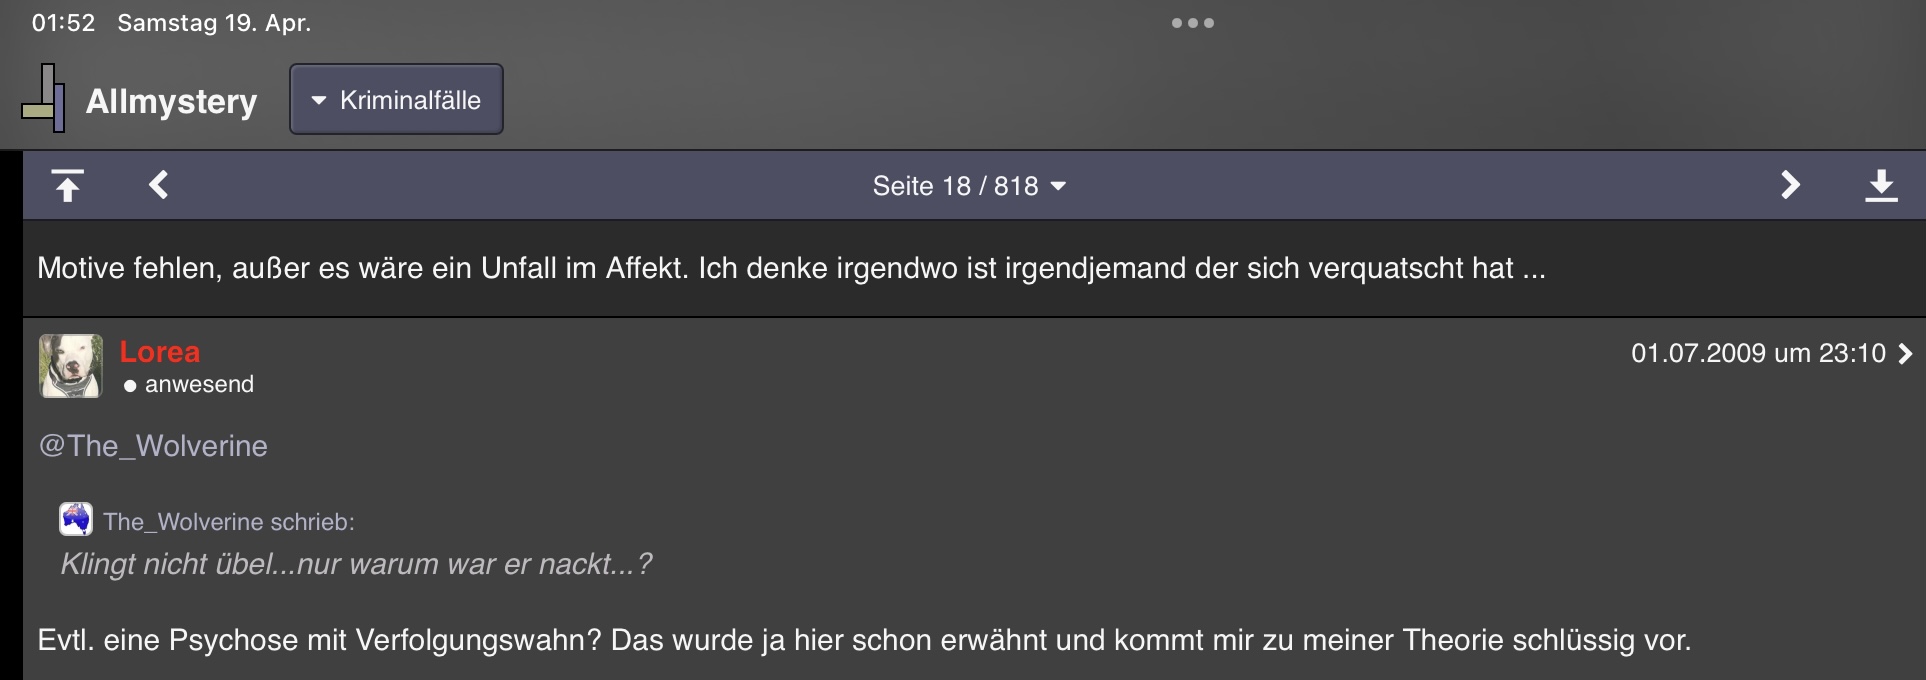The height and width of the screenshot is (680, 1926).
Task: Open quoted text 'The_Wolverine schrieb:' header
Action: (229, 522)
